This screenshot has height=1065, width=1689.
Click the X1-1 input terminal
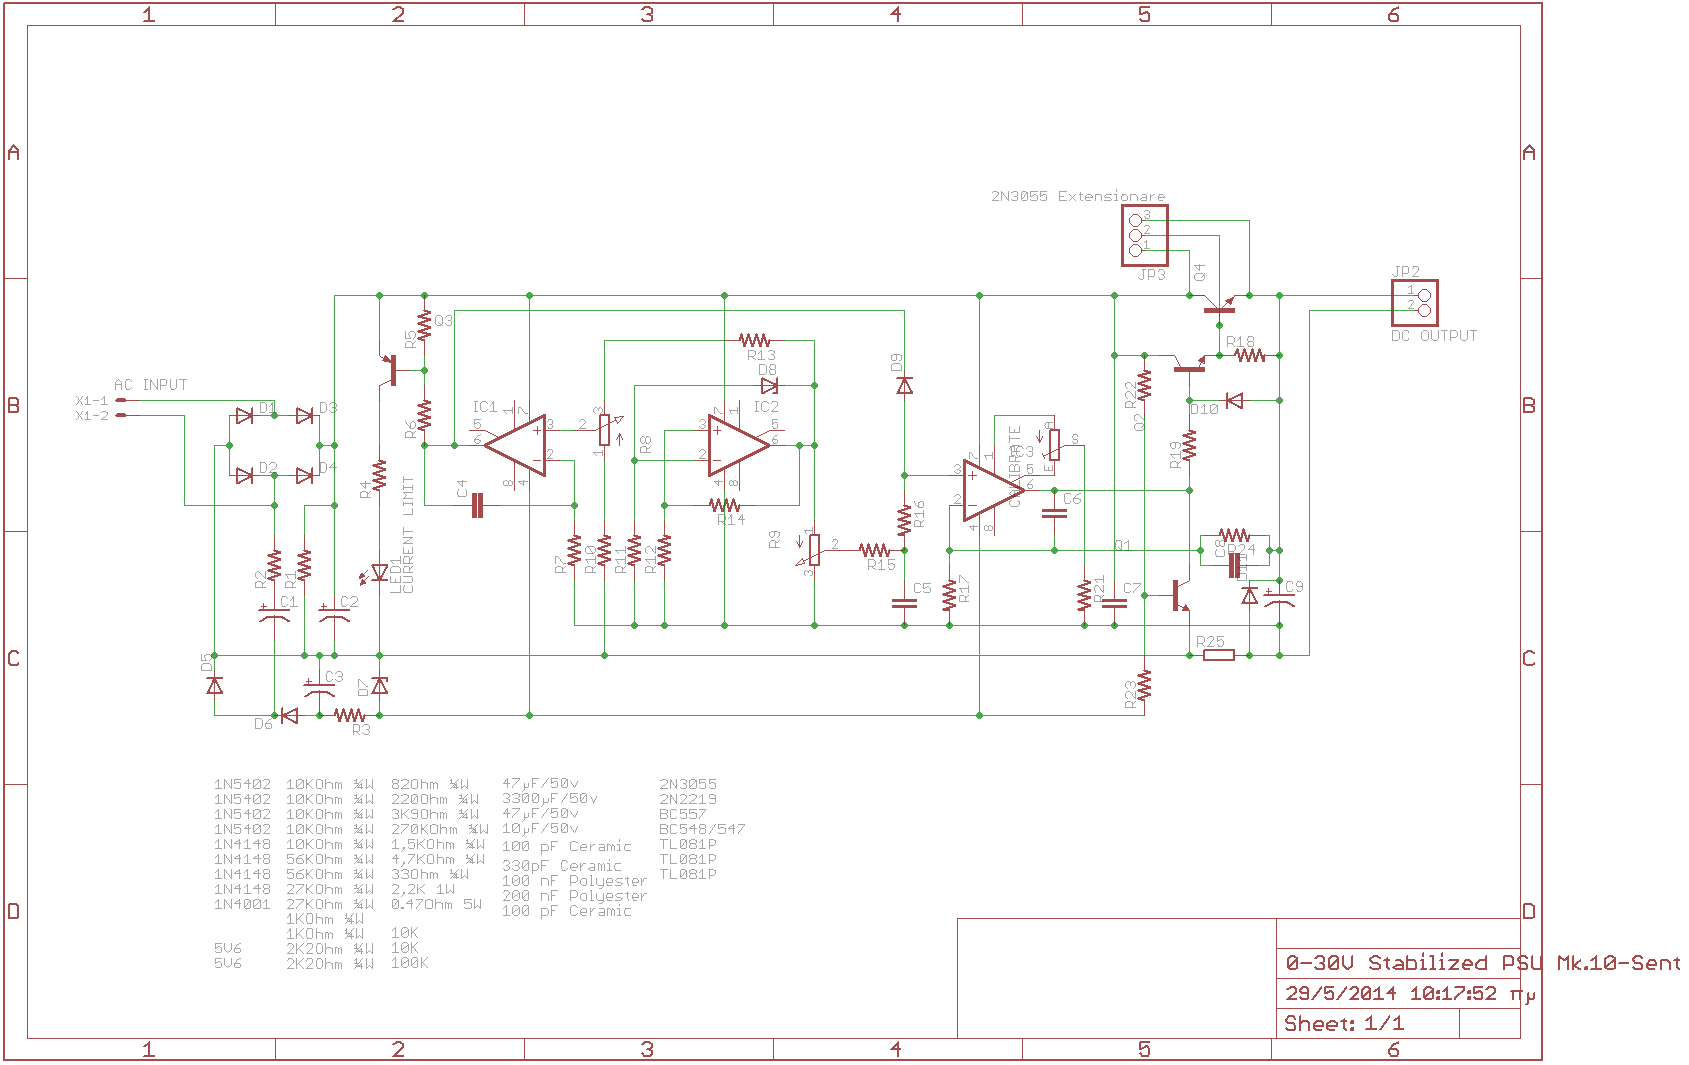tap(121, 400)
